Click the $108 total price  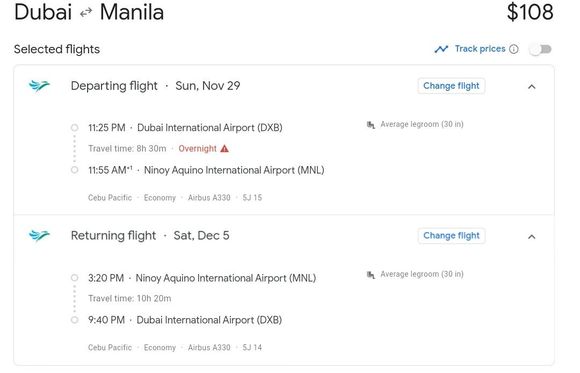530,12
